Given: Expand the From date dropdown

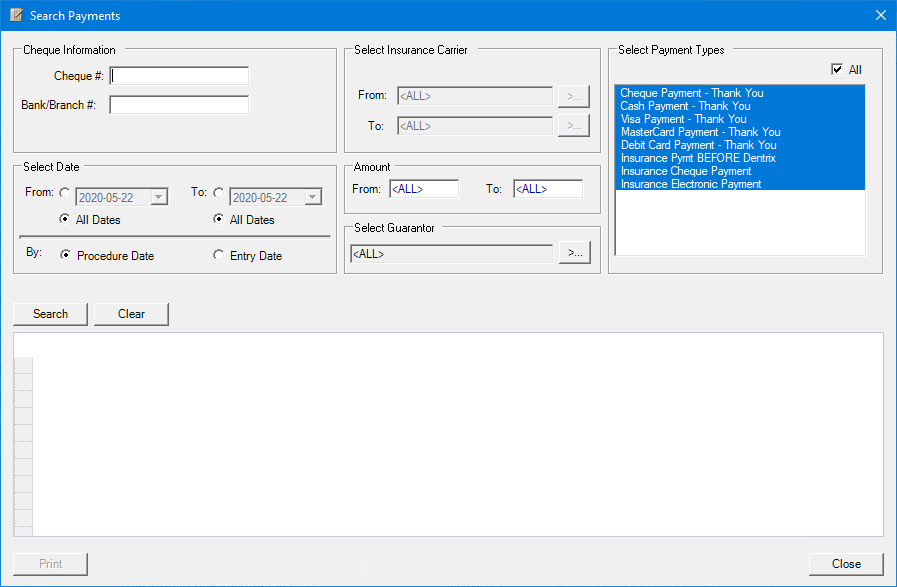Looking at the screenshot, I should [x=158, y=198].
